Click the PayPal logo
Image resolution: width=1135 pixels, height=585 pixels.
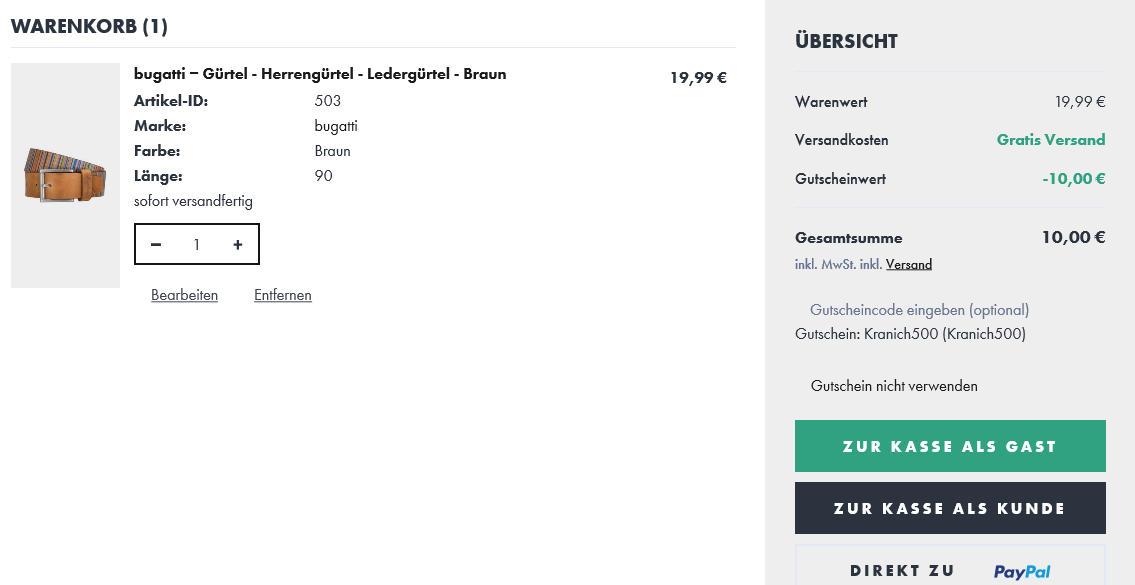[1022, 572]
